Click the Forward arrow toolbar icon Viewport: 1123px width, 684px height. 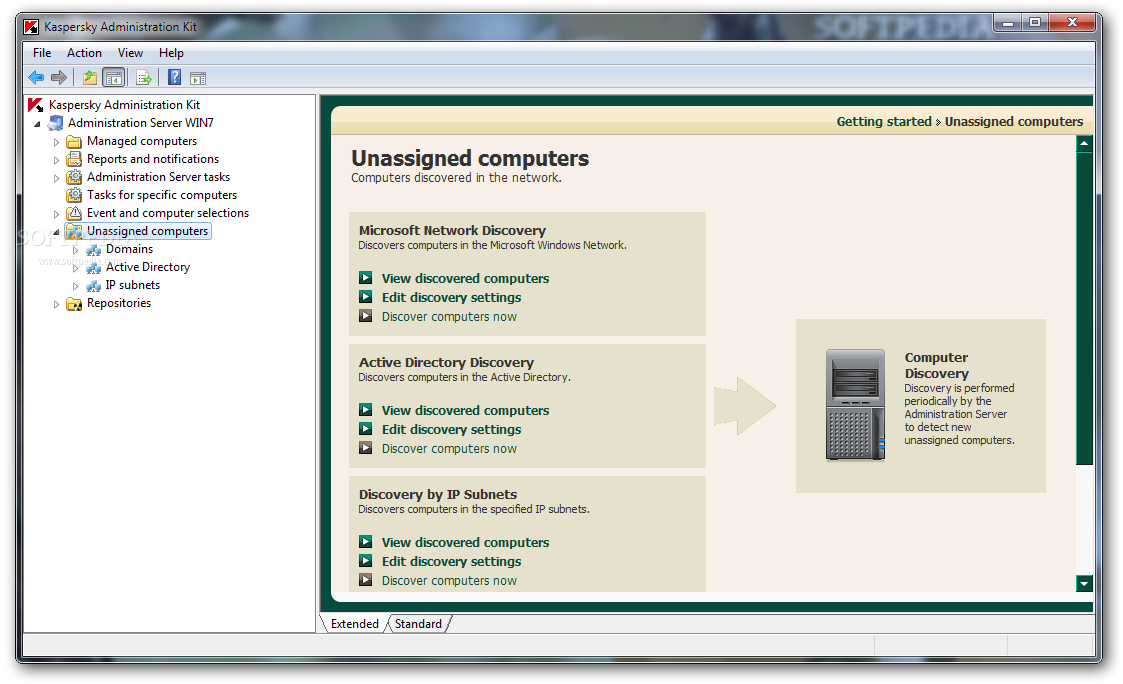click(x=59, y=77)
